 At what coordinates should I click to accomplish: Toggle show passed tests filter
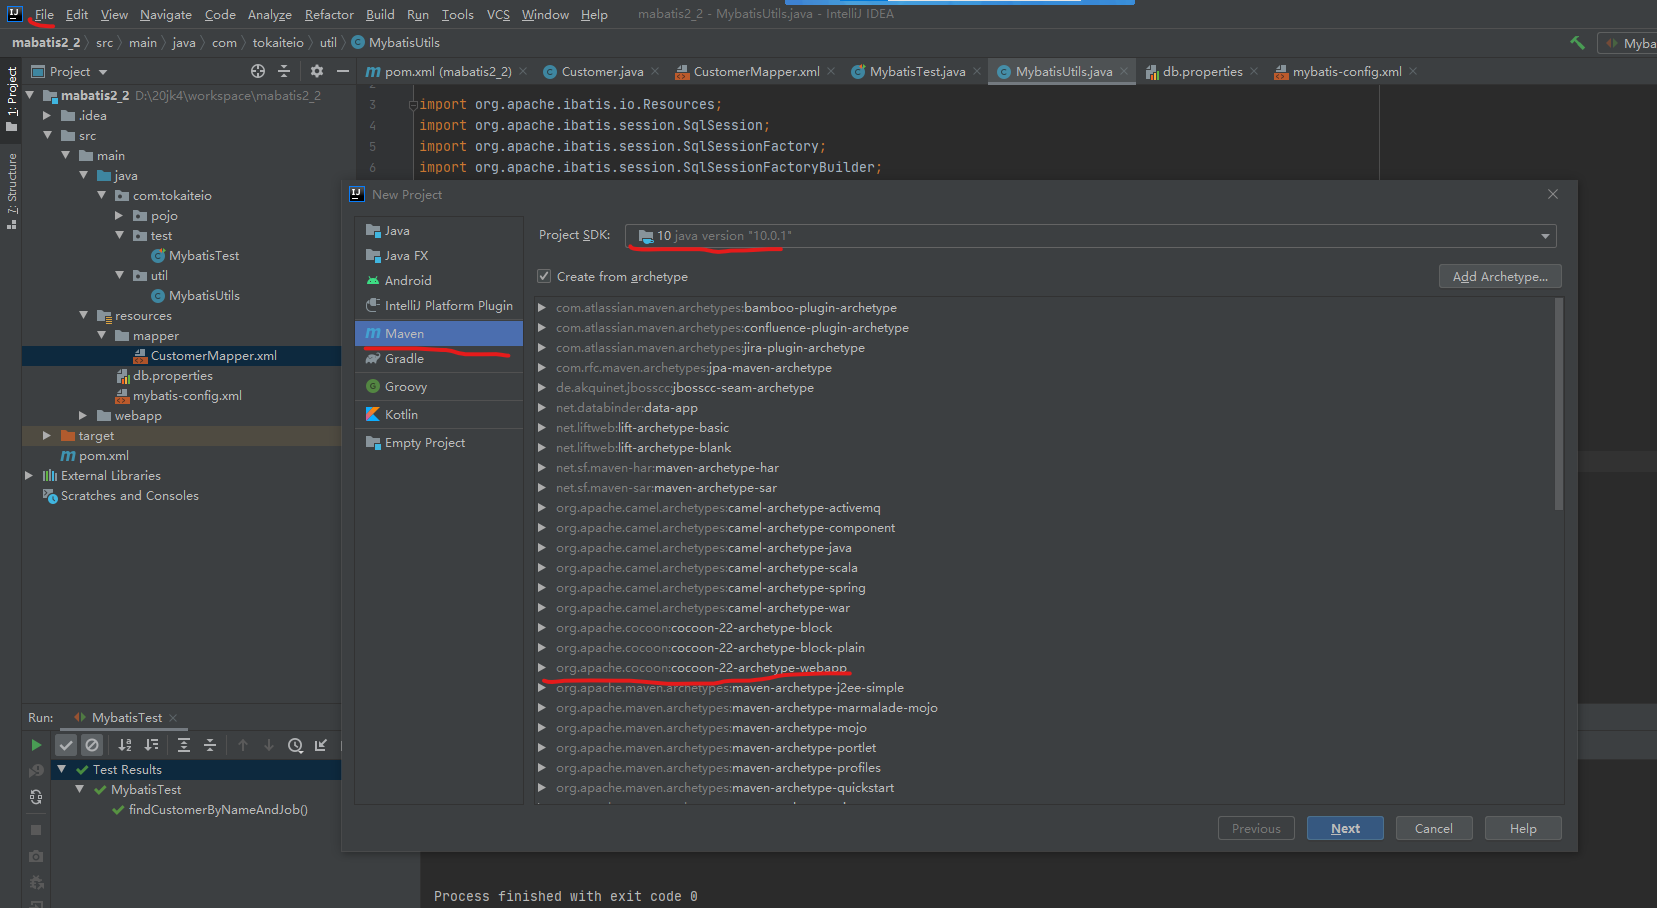point(66,745)
